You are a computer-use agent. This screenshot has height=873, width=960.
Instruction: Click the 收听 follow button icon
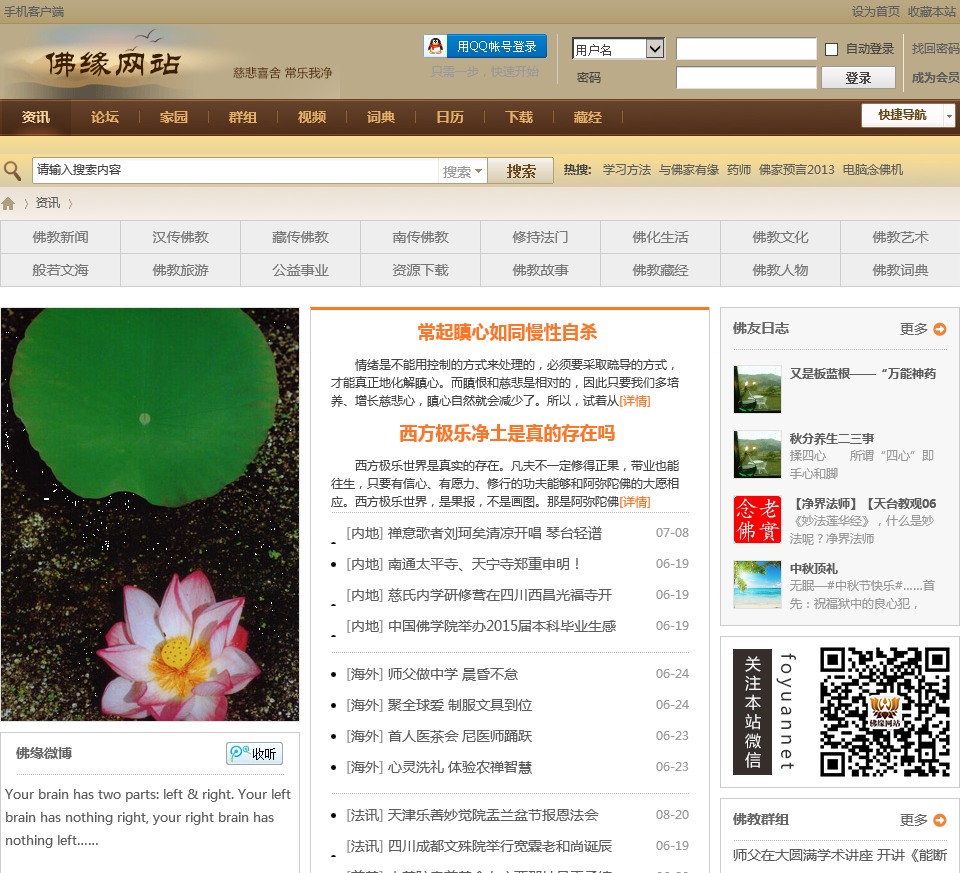(x=255, y=753)
